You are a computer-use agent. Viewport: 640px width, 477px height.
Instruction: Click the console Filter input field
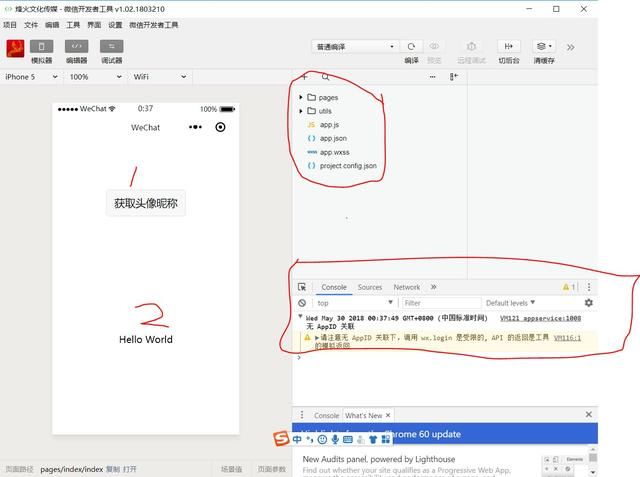(x=438, y=303)
